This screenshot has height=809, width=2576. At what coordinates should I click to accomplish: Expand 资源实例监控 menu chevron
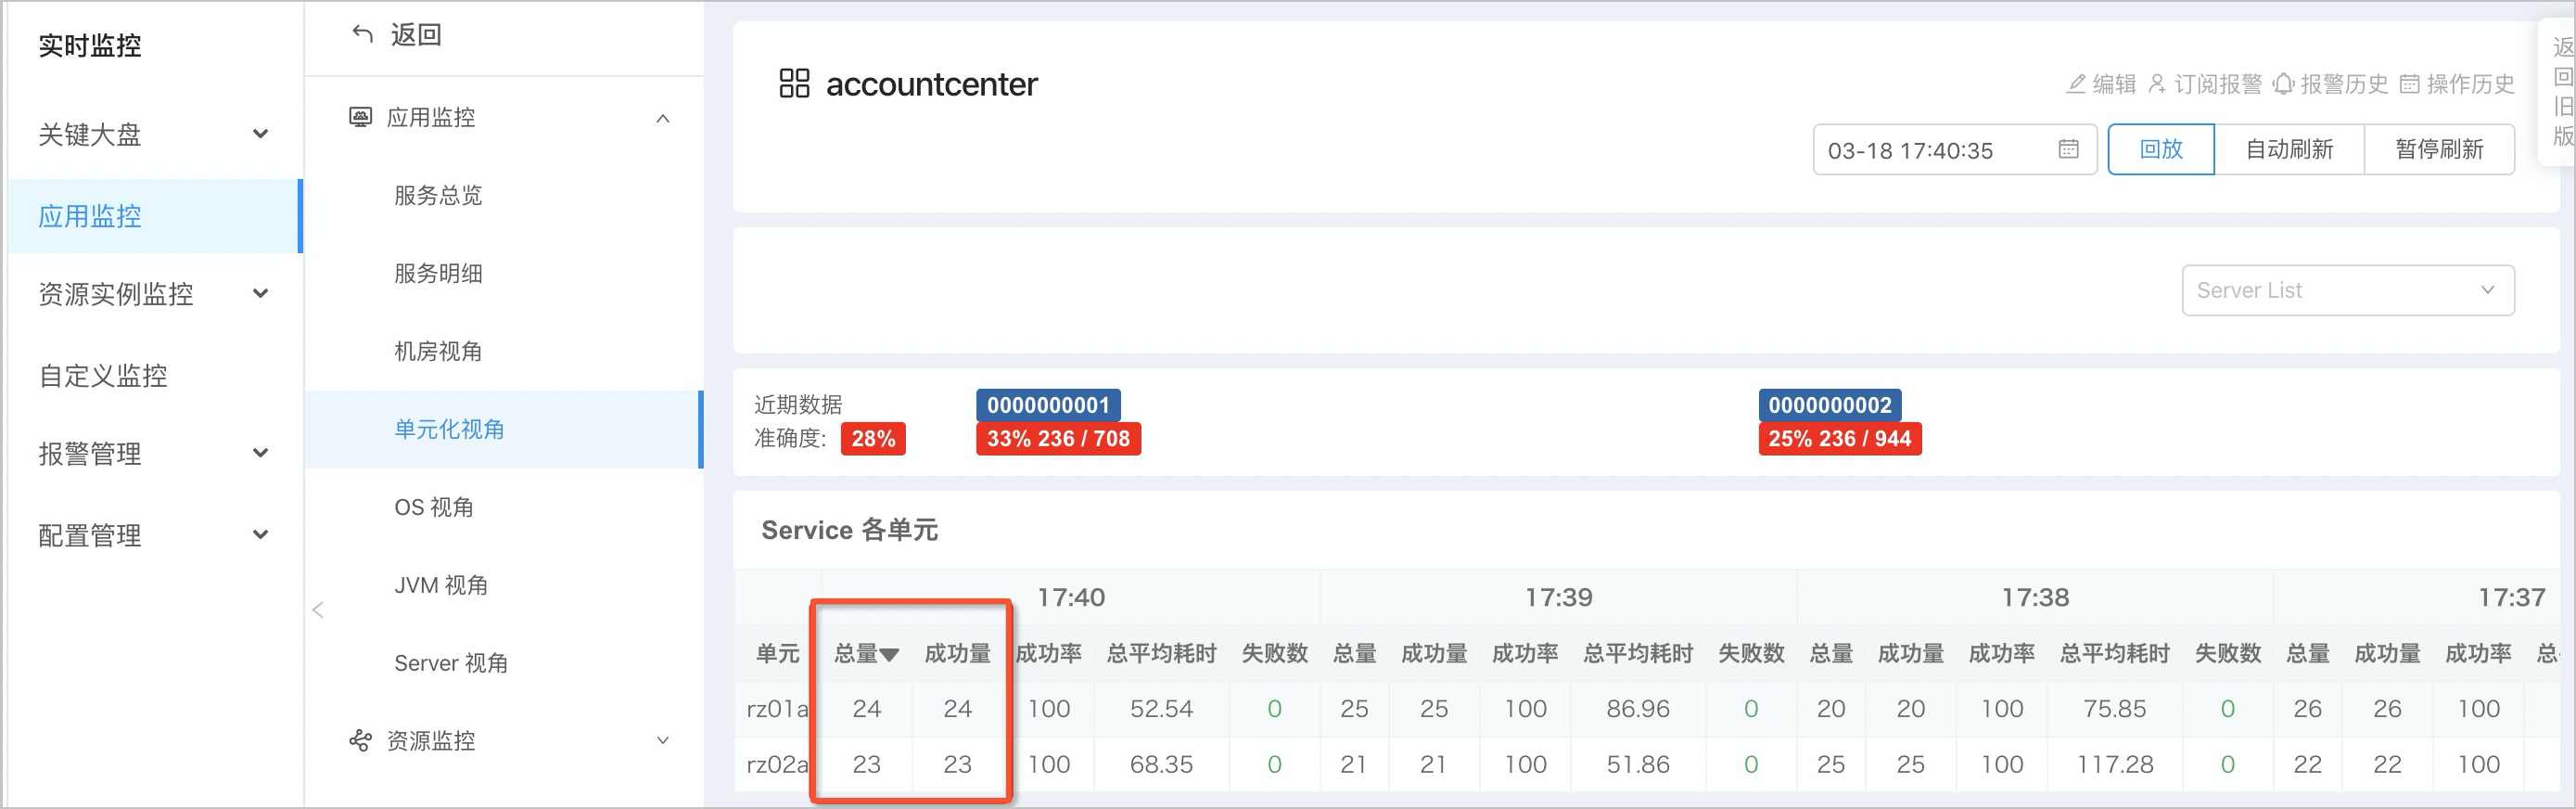(260, 293)
